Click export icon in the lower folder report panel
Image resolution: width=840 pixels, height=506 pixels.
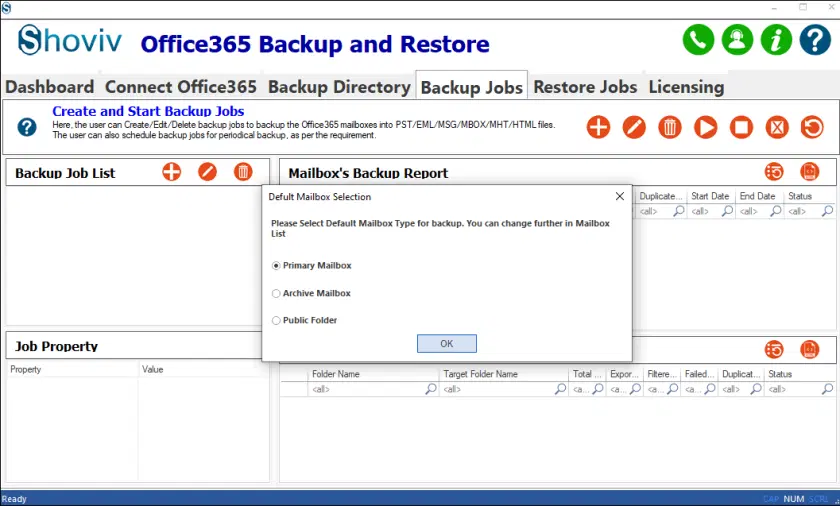tap(809, 350)
